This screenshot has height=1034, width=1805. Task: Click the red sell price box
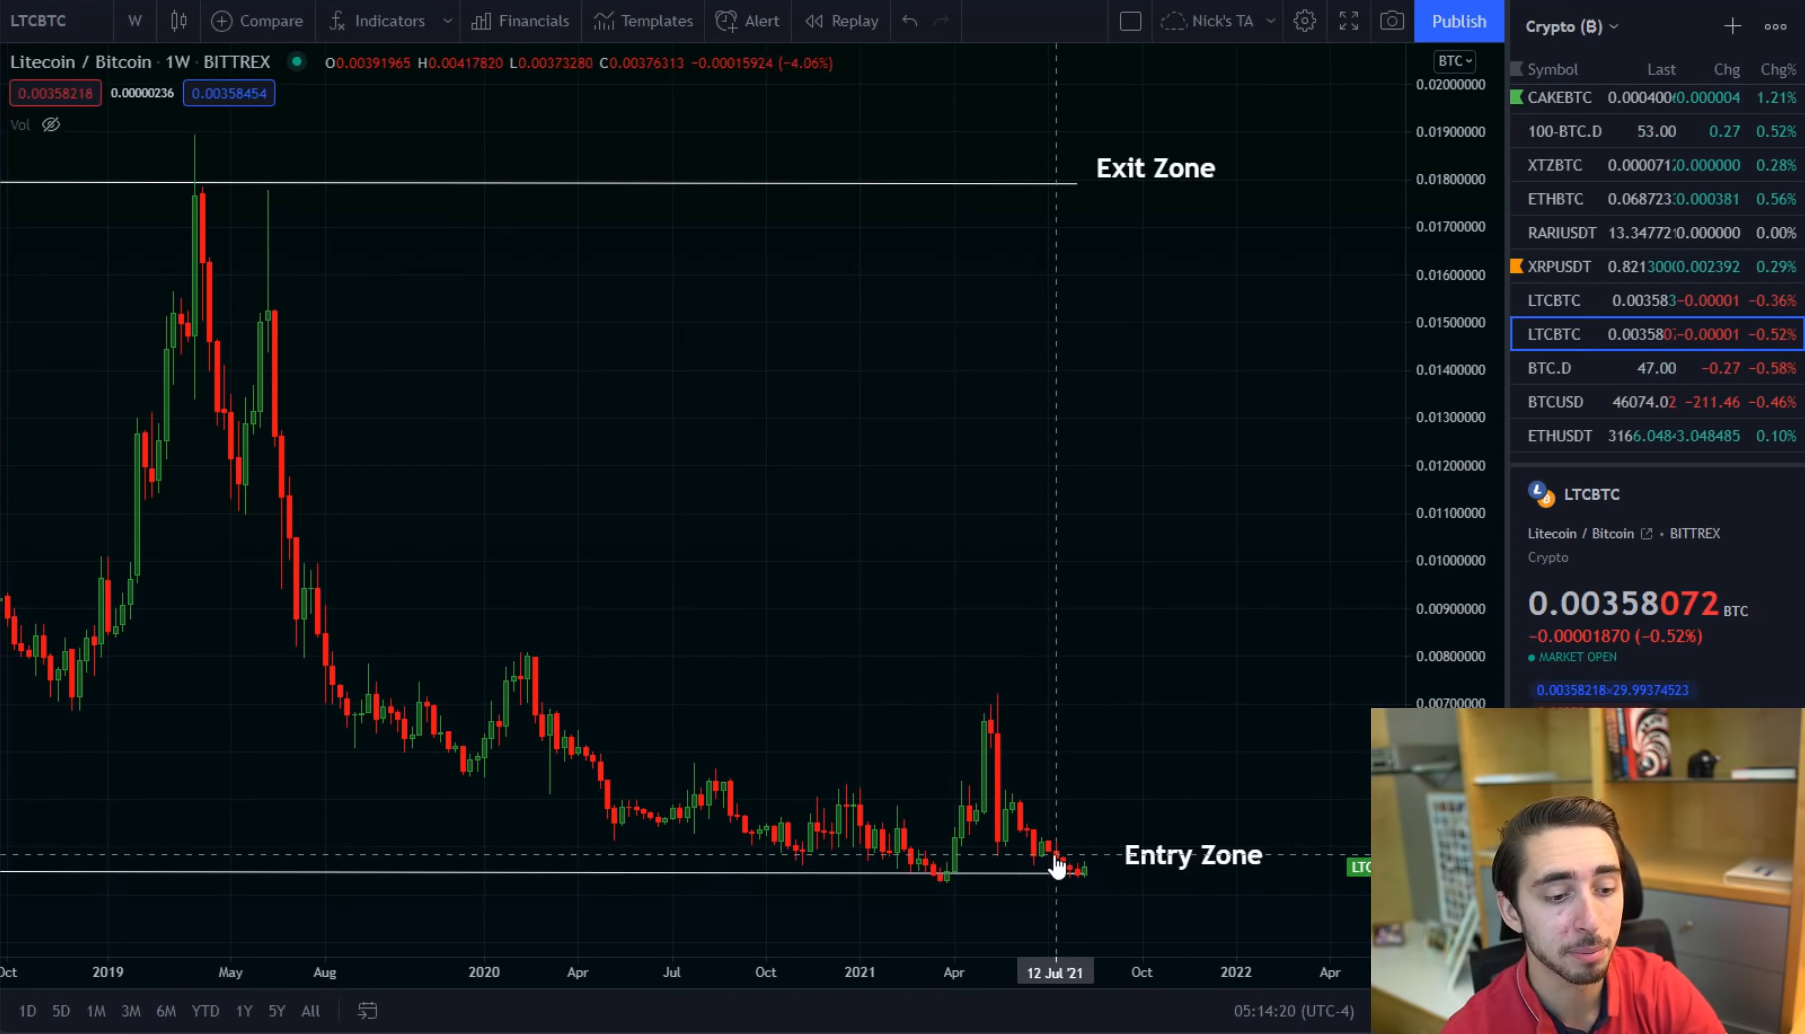(55, 93)
